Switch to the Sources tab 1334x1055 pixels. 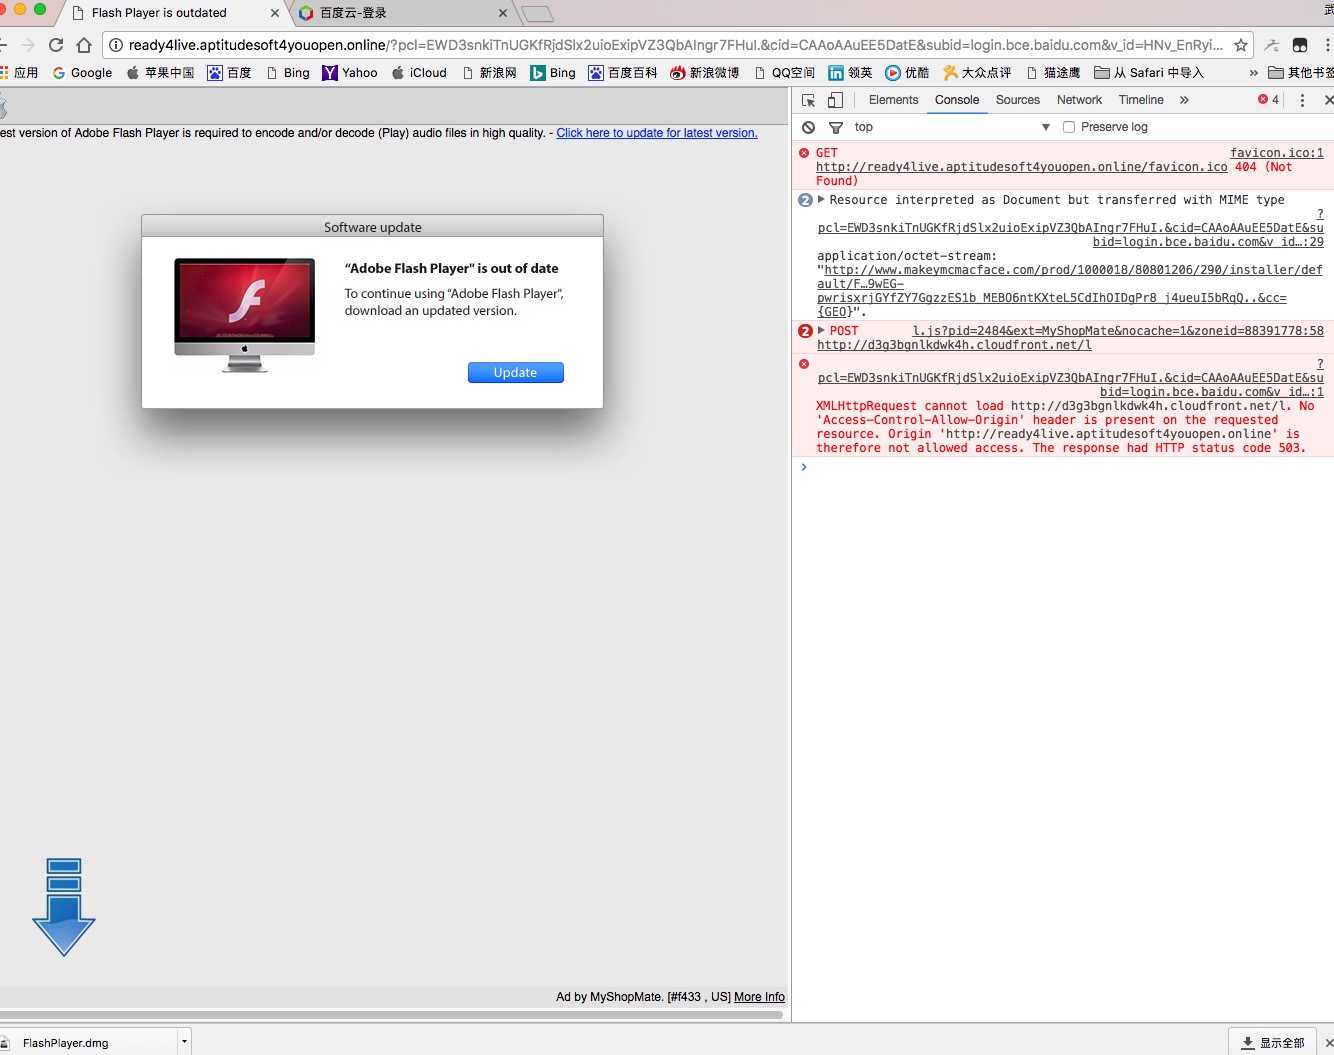[x=1018, y=100]
